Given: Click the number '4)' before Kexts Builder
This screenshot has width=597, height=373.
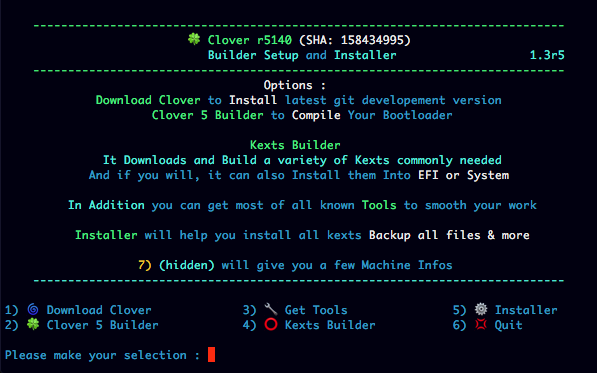Looking at the screenshot, I should (x=250, y=325).
